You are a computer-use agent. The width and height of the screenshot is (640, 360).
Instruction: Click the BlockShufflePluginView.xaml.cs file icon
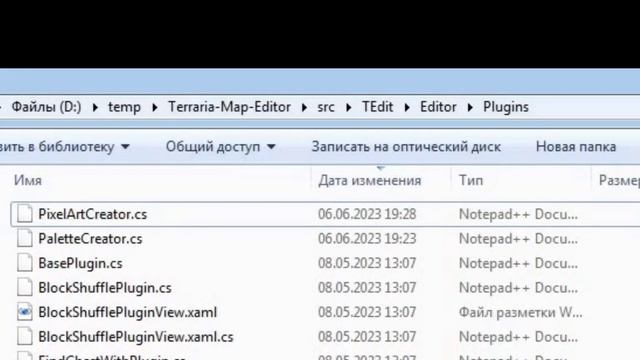[x=24, y=336]
